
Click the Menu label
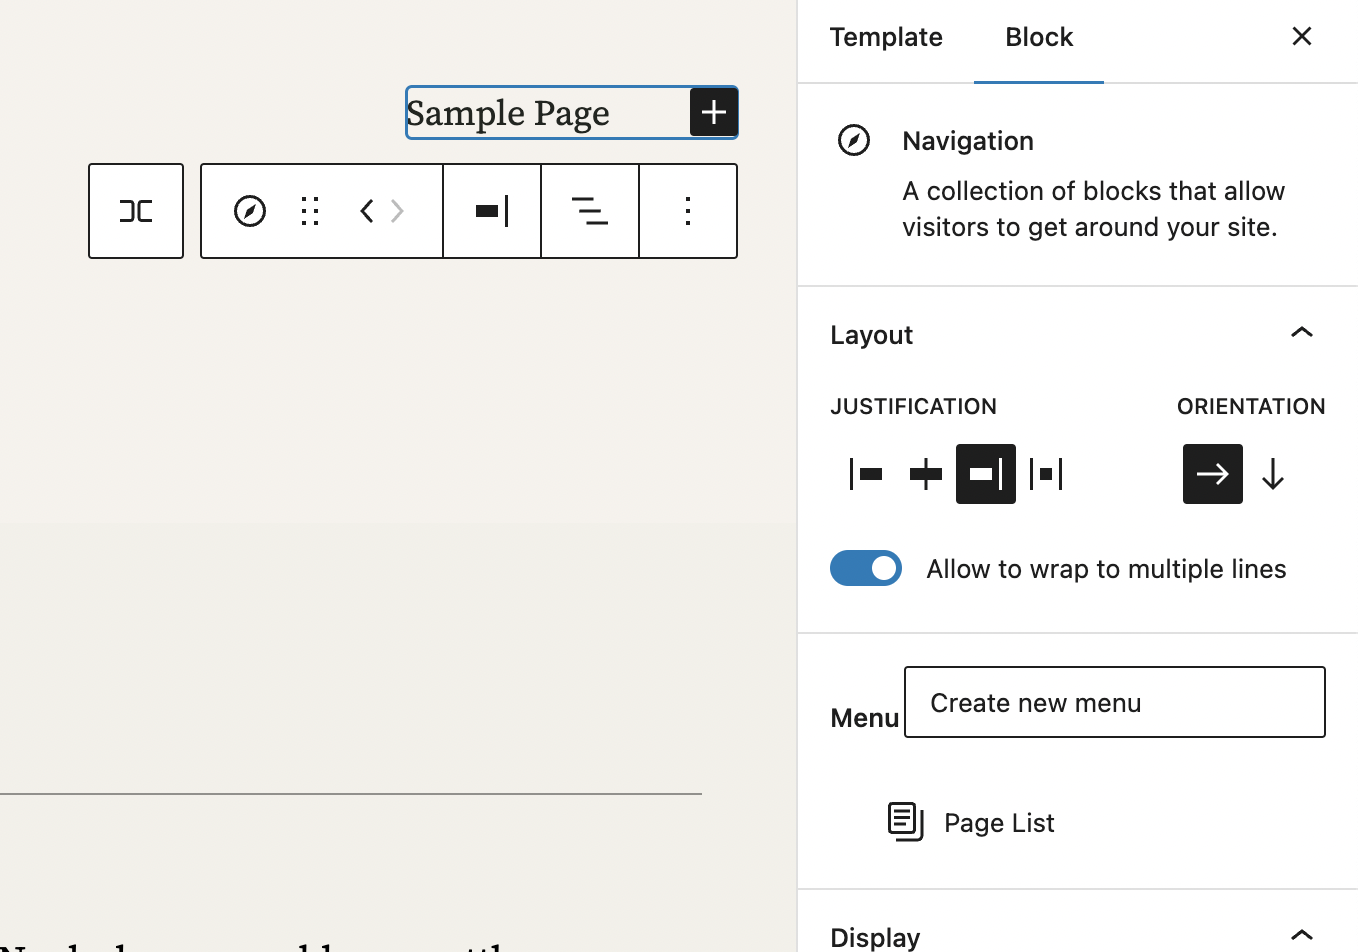[865, 718]
